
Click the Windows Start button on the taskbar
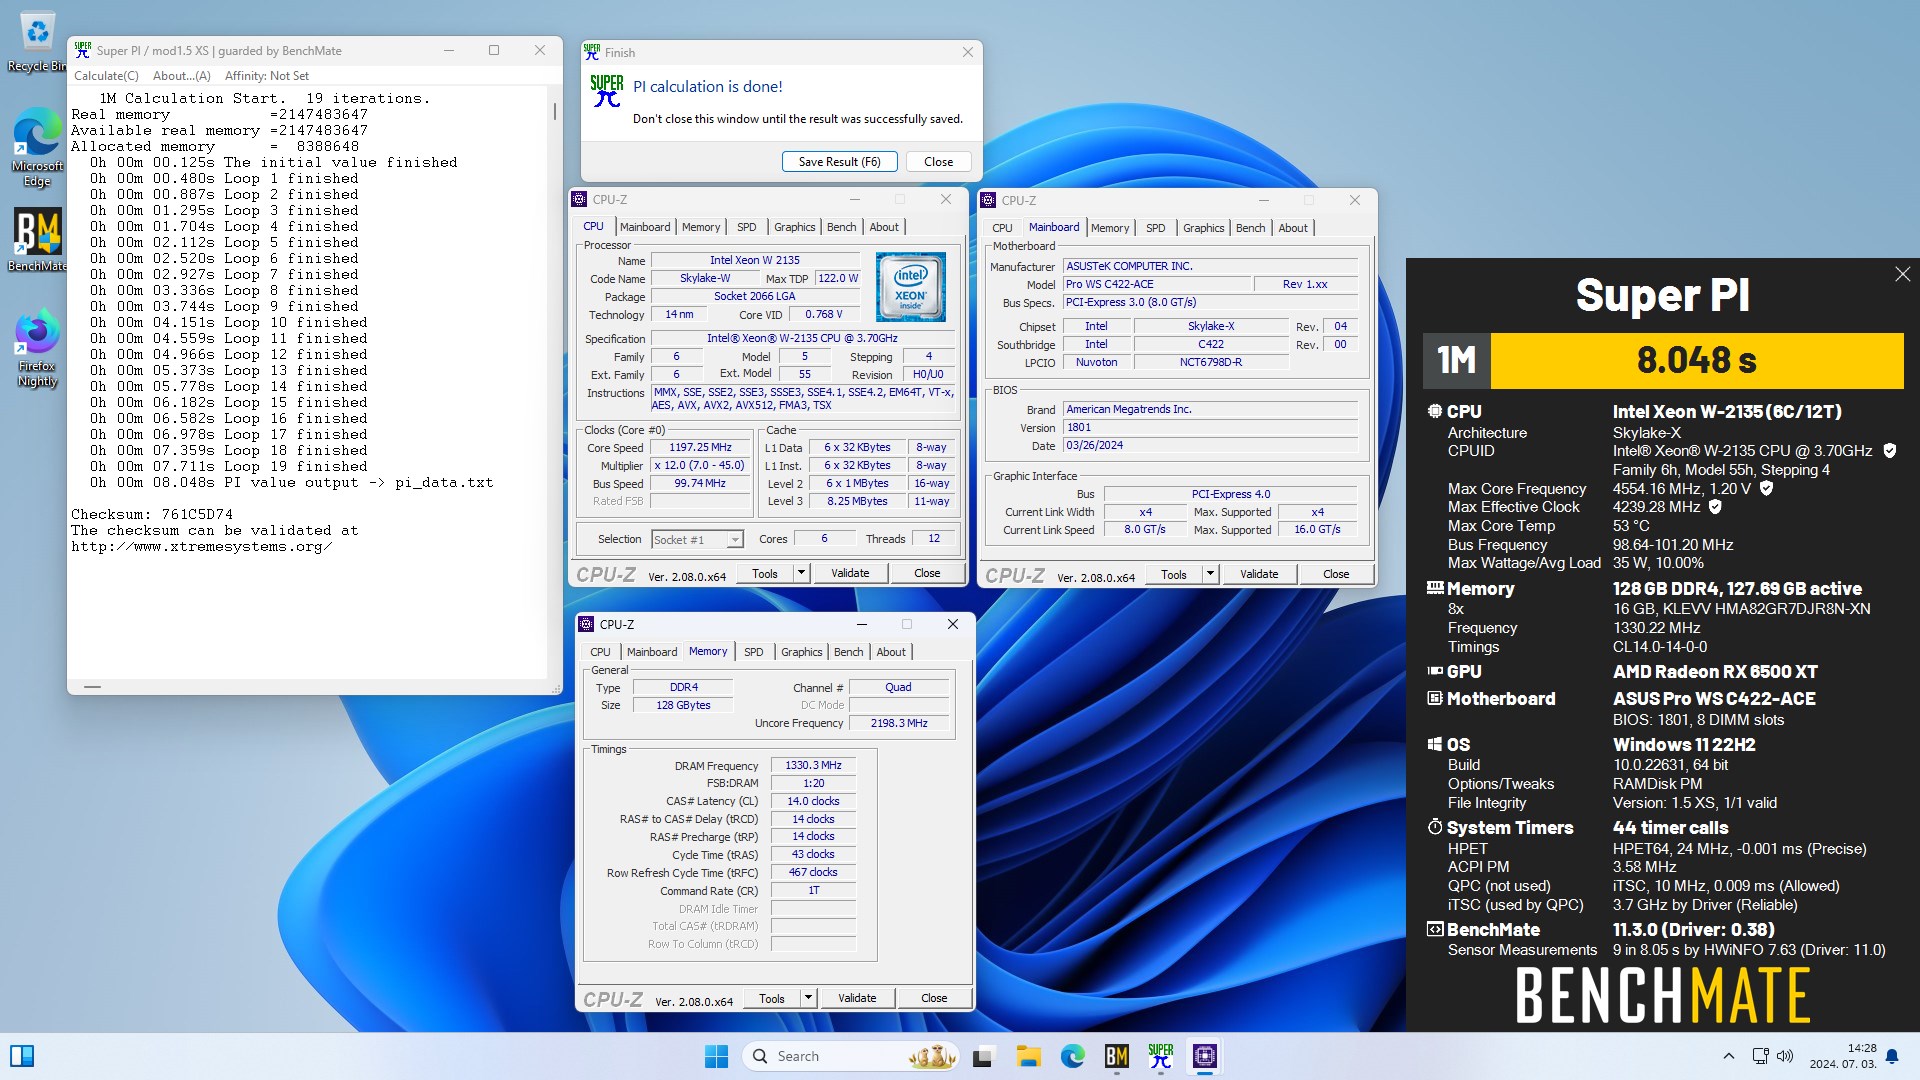point(716,1056)
